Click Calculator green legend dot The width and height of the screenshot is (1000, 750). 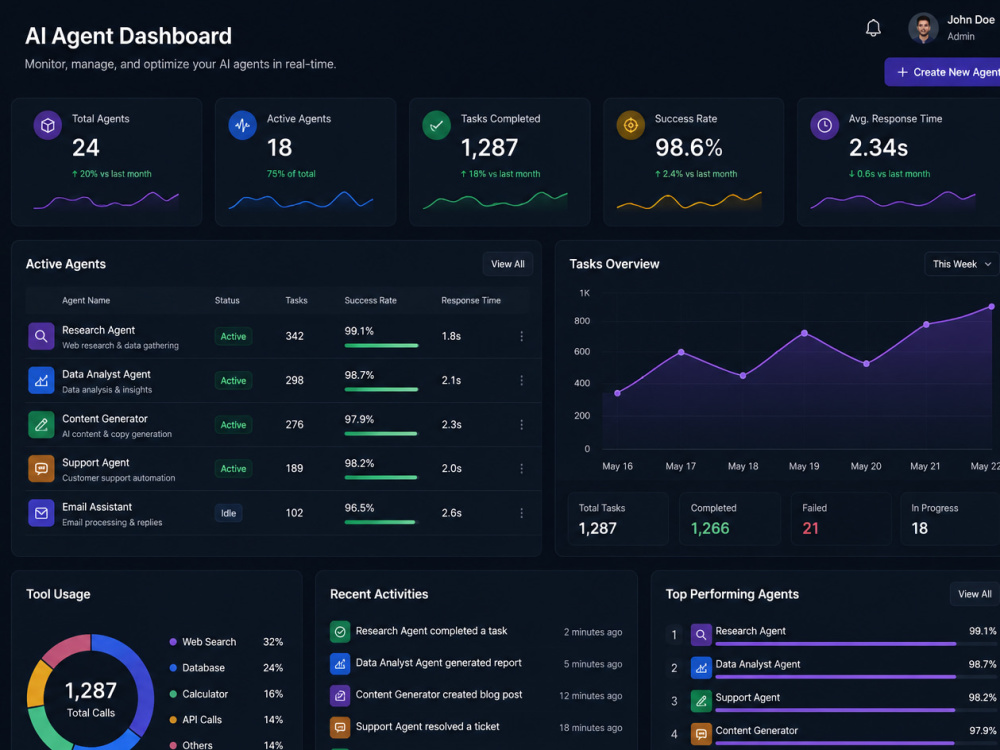[173, 694]
